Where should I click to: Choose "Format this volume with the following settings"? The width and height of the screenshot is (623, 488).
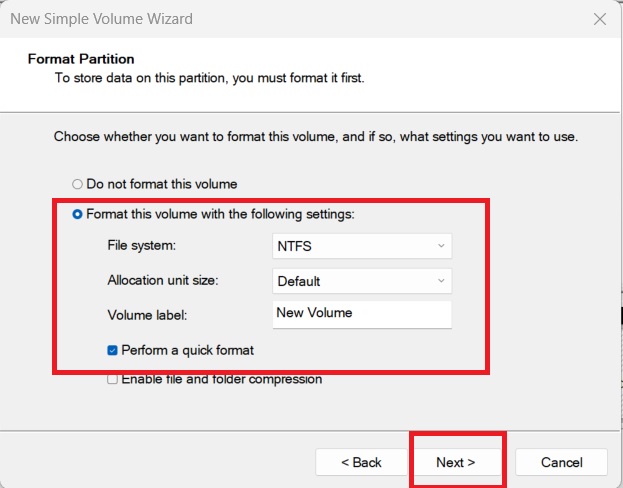[x=78, y=214]
